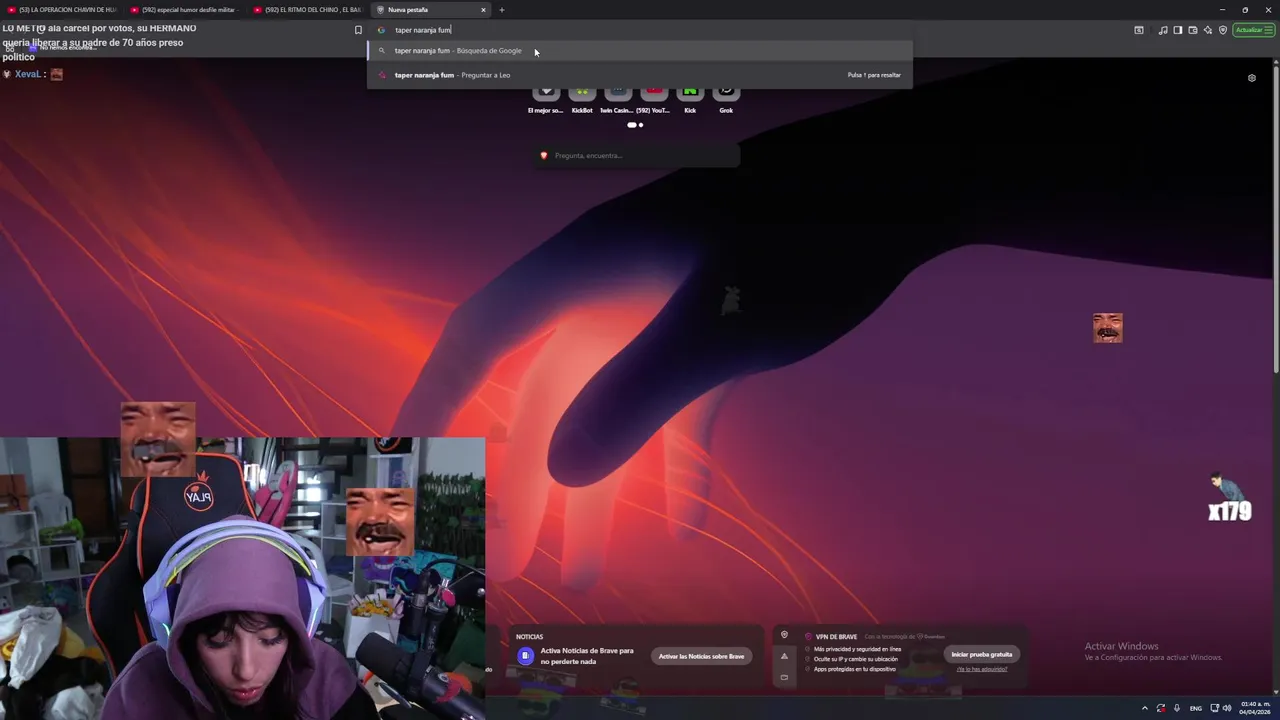Viewport: 1280px width, 720px height.
Task: Open new tab with plus button
Action: coord(502,10)
